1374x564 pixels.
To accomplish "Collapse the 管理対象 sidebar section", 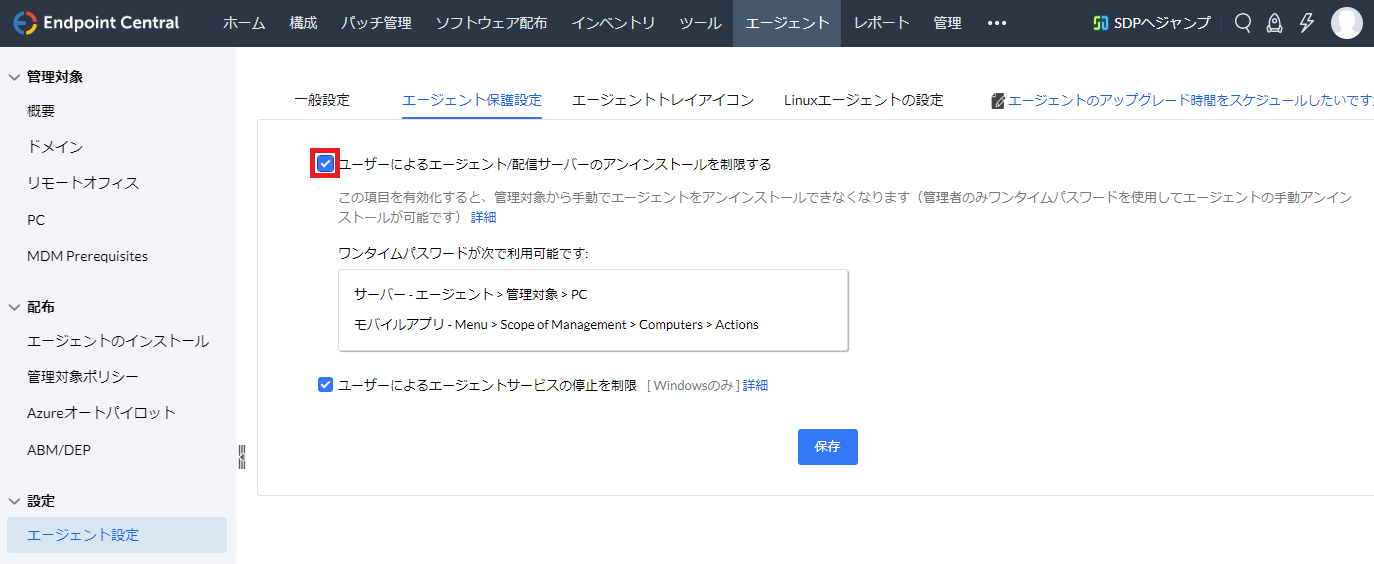I will coord(14,77).
